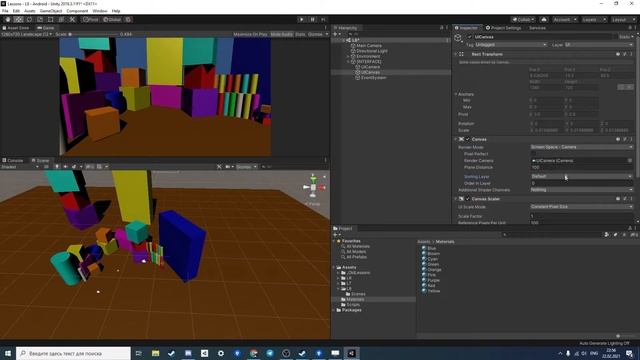Click the Plane Distance input field
This screenshot has height=360, width=640.
click(582, 168)
